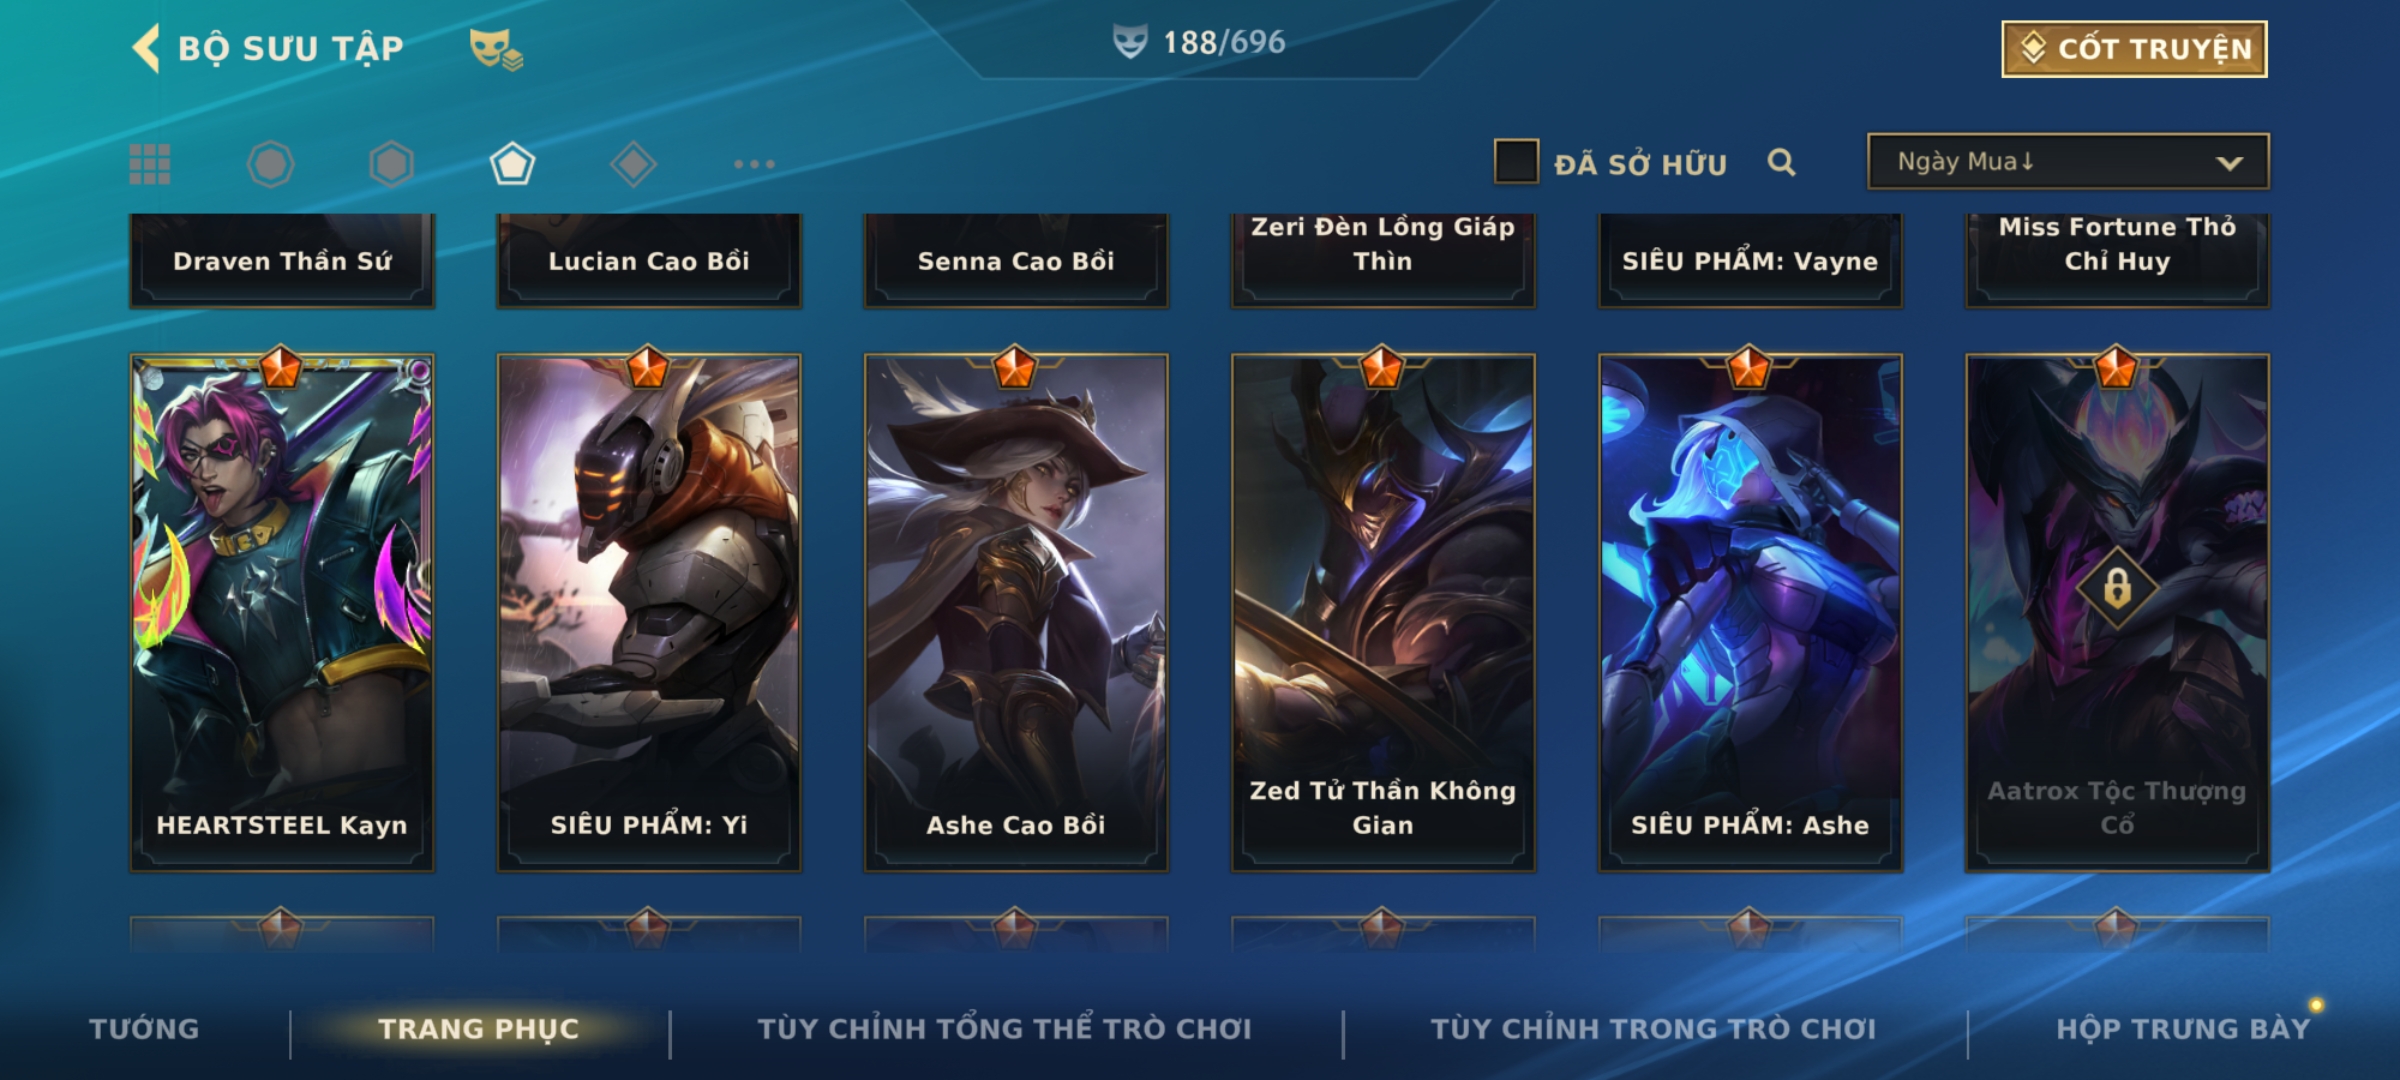Select the highlighted pentagon rarity filter icon
The image size is (2400, 1080).
512,164
